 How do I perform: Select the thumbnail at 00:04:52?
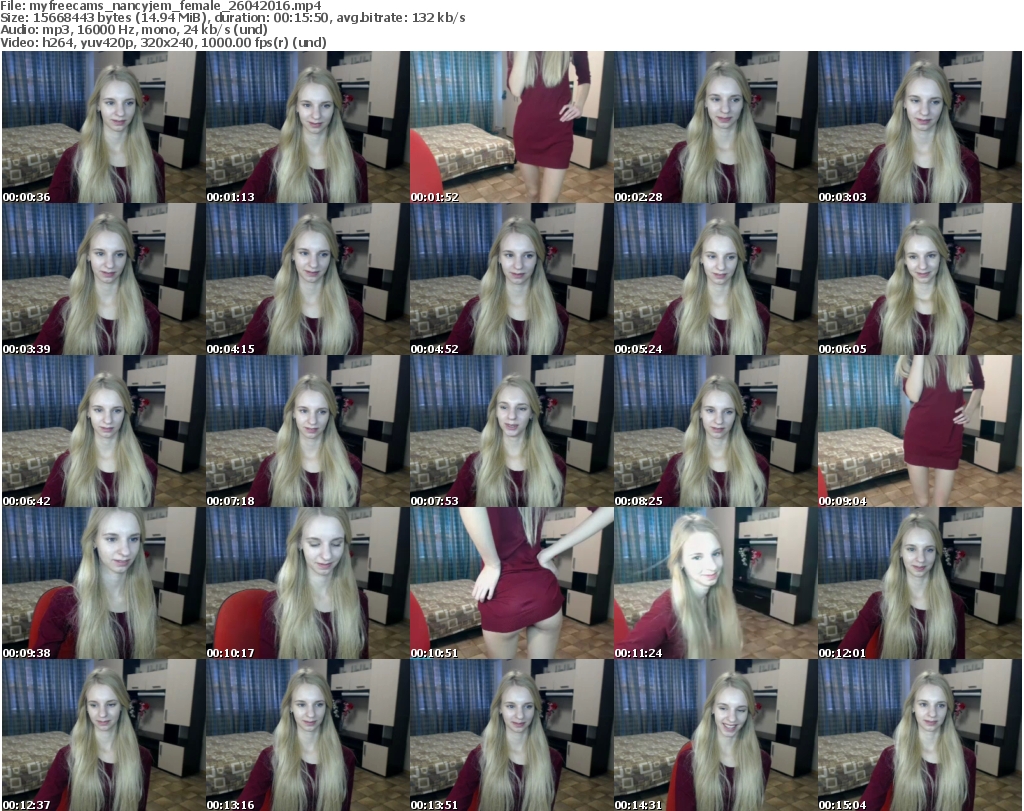512,279
